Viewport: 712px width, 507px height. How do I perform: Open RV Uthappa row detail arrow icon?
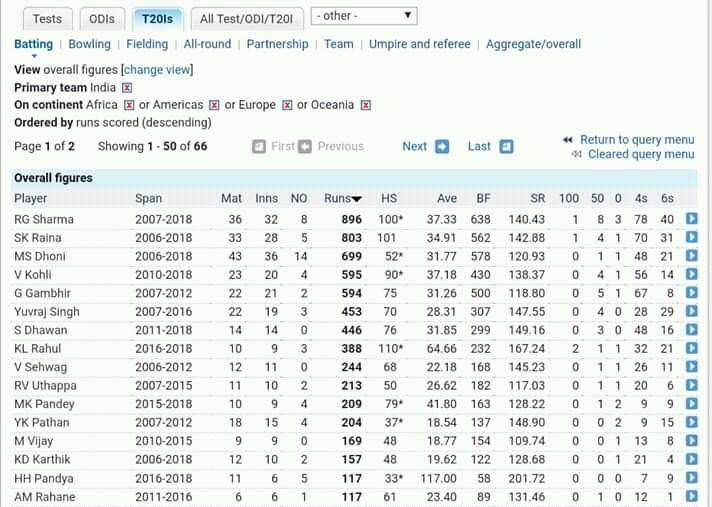coord(691,385)
